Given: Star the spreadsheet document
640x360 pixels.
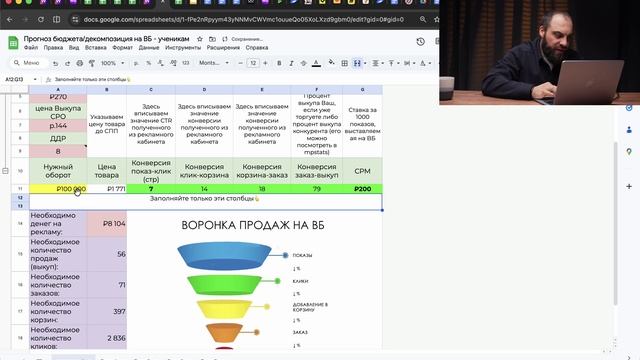Looking at the screenshot, I should (x=200, y=39).
